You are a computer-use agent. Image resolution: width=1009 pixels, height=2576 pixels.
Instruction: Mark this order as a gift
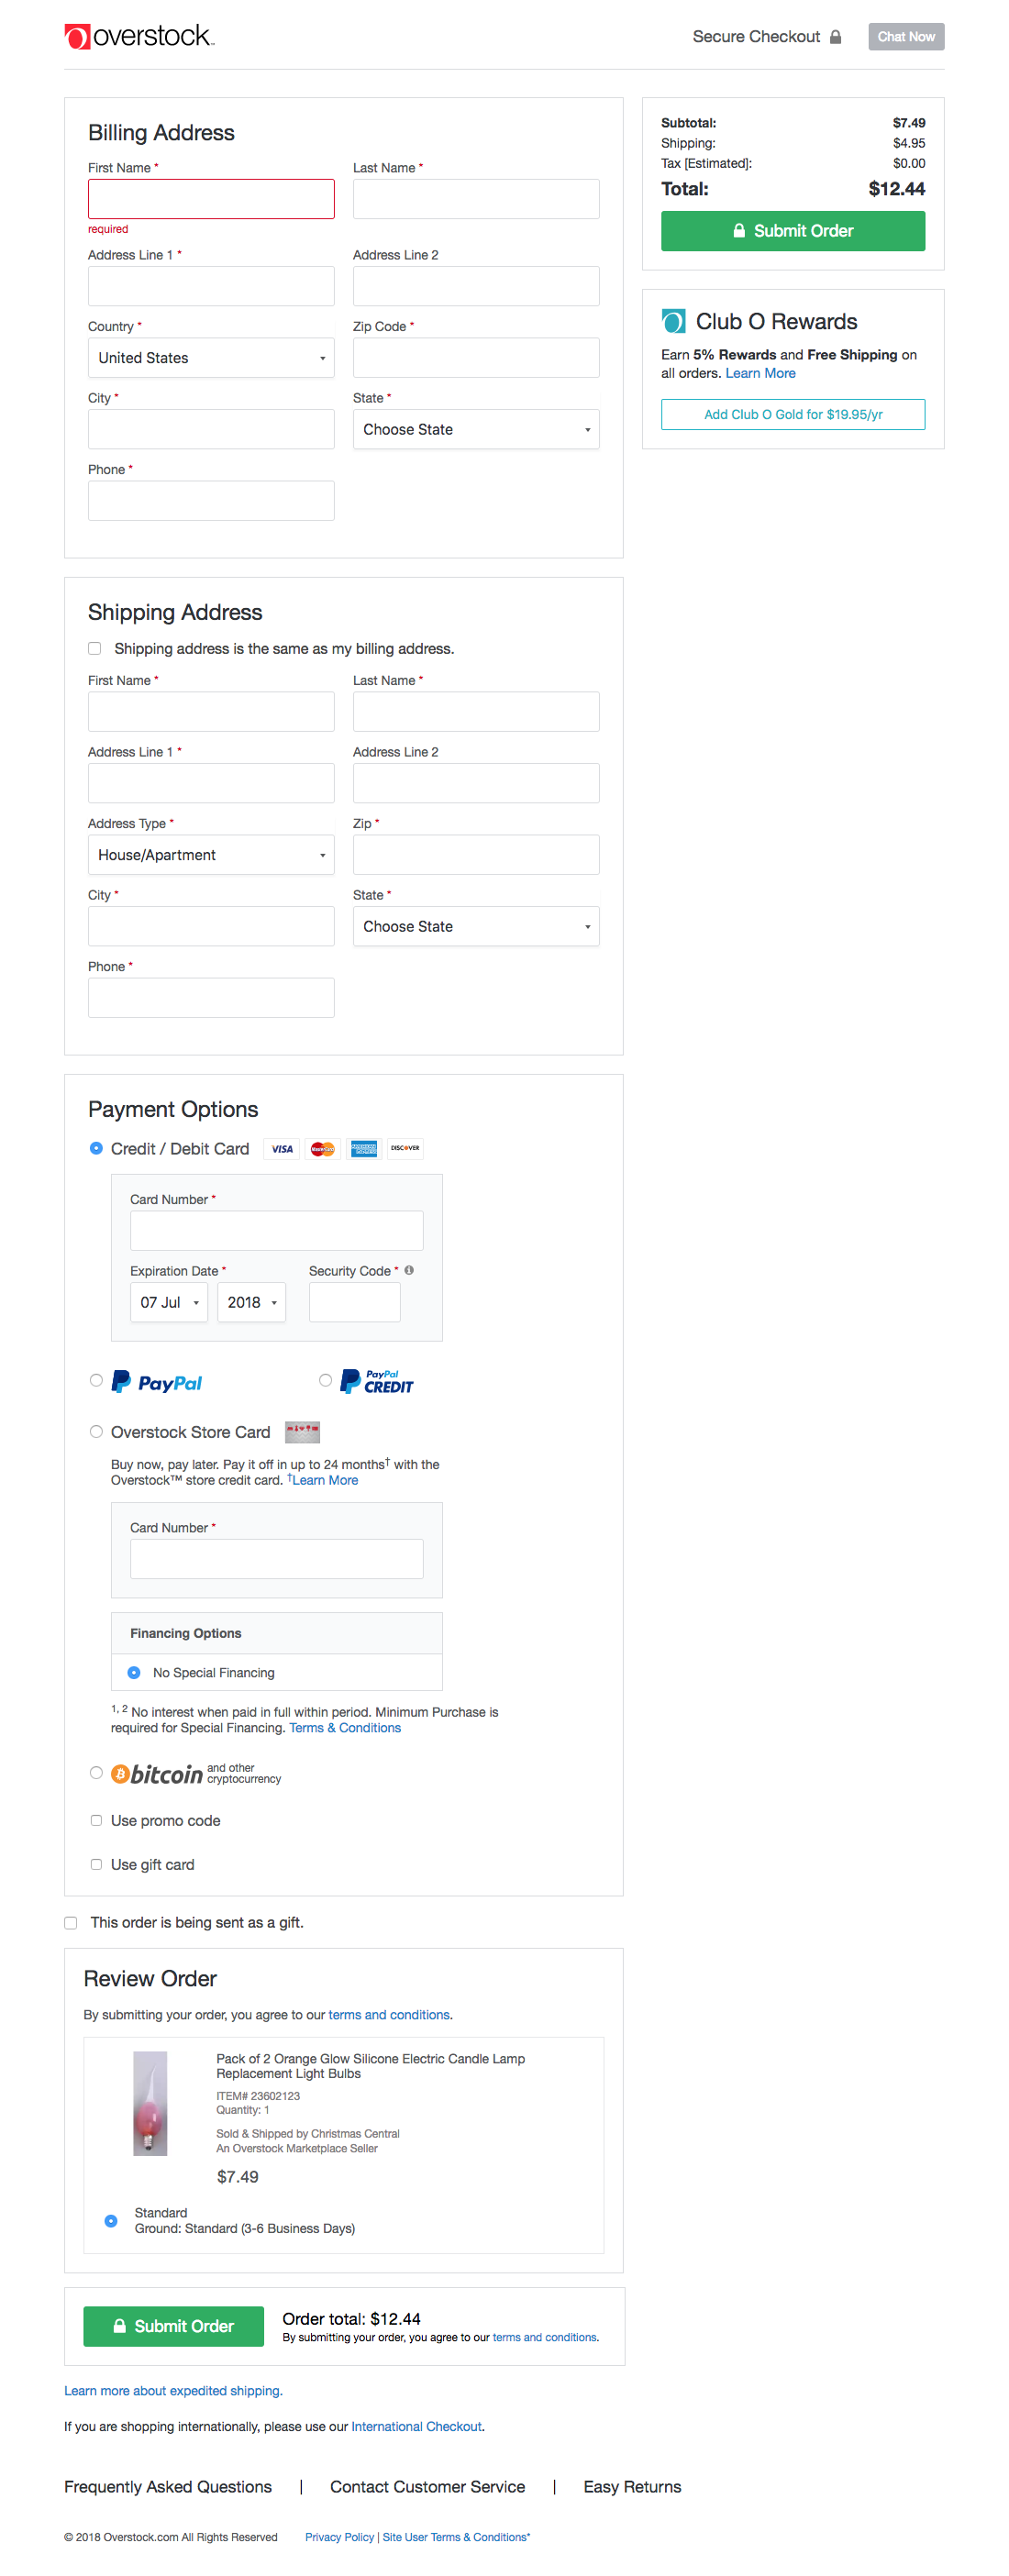[70, 1922]
